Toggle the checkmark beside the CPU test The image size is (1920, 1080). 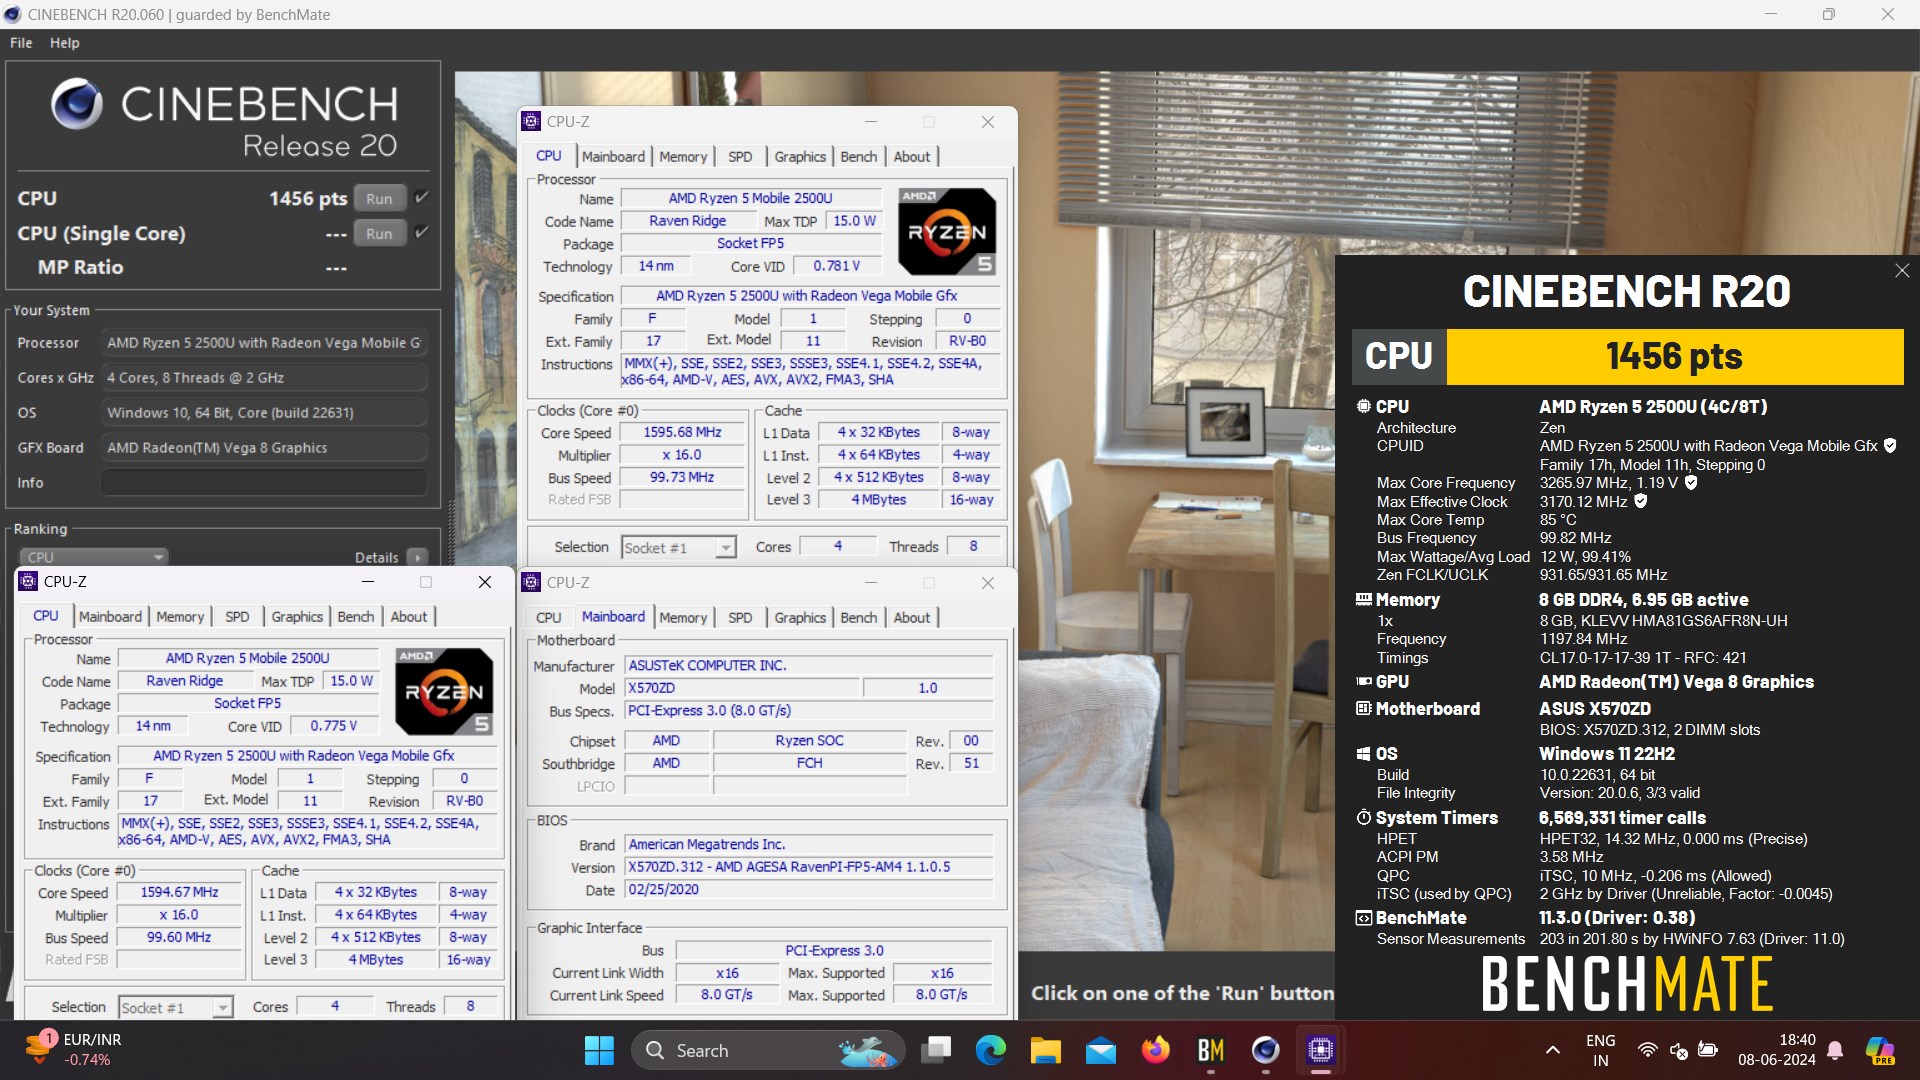coord(422,197)
